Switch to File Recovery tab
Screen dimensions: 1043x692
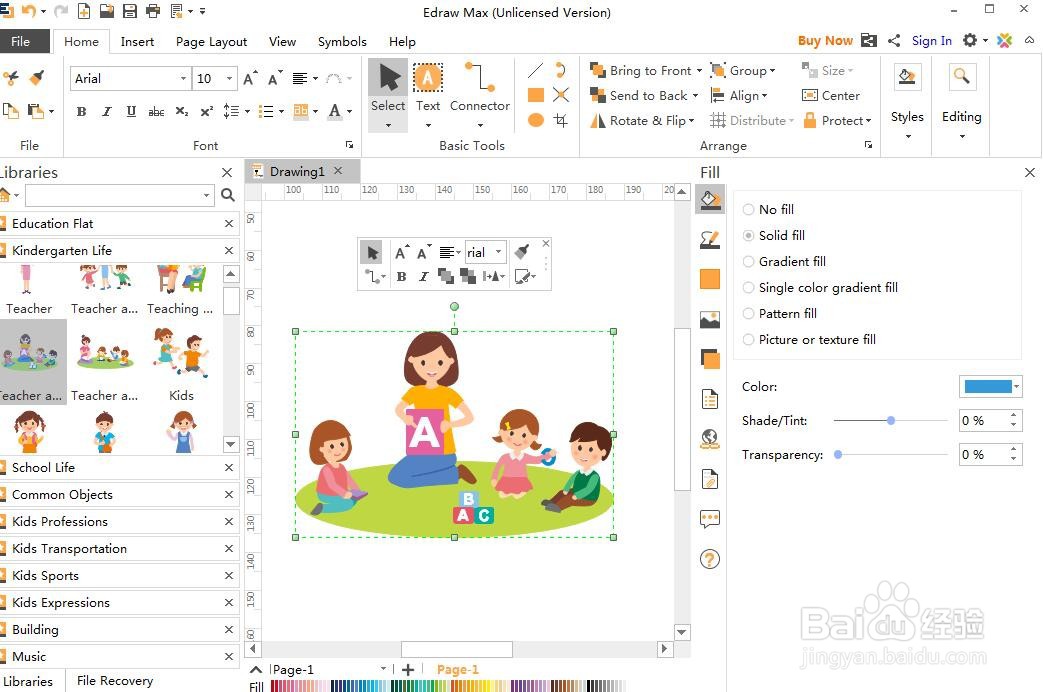[114, 681]
